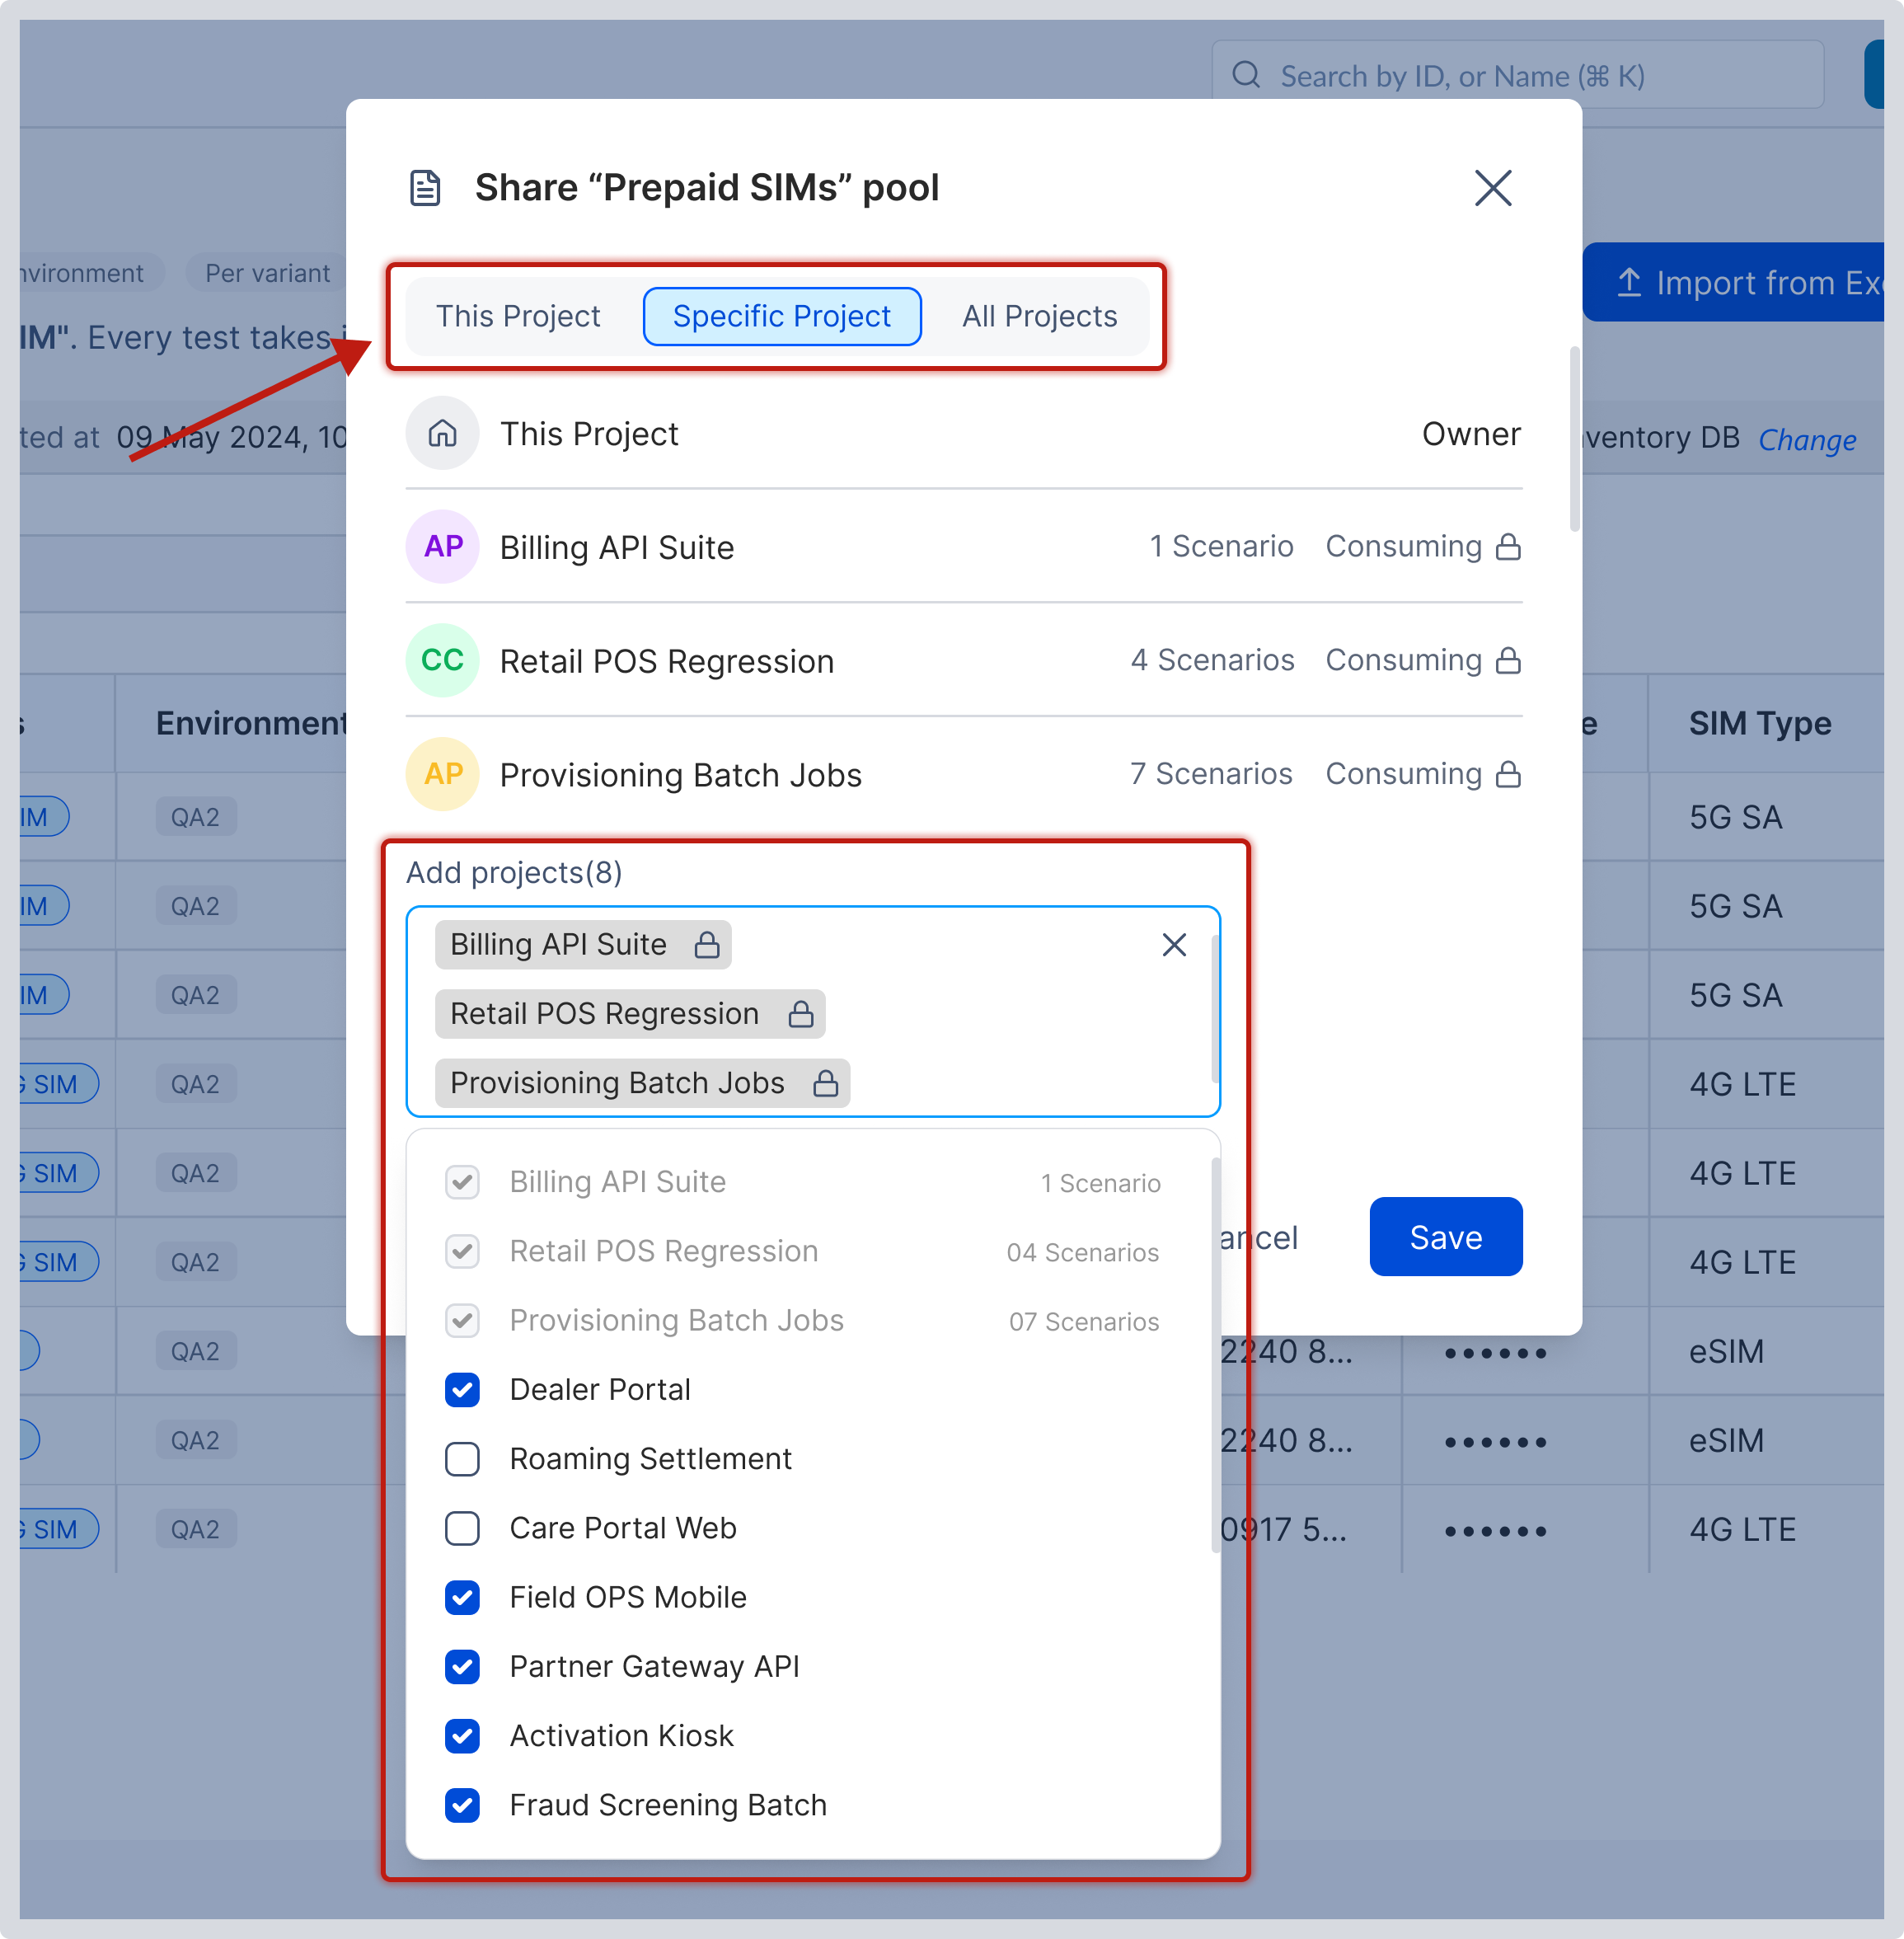The height and width of the screenshot is (1939, 1904).
Task: Click 1 Scenario on Billing API Suite row
Action: 1221,547
